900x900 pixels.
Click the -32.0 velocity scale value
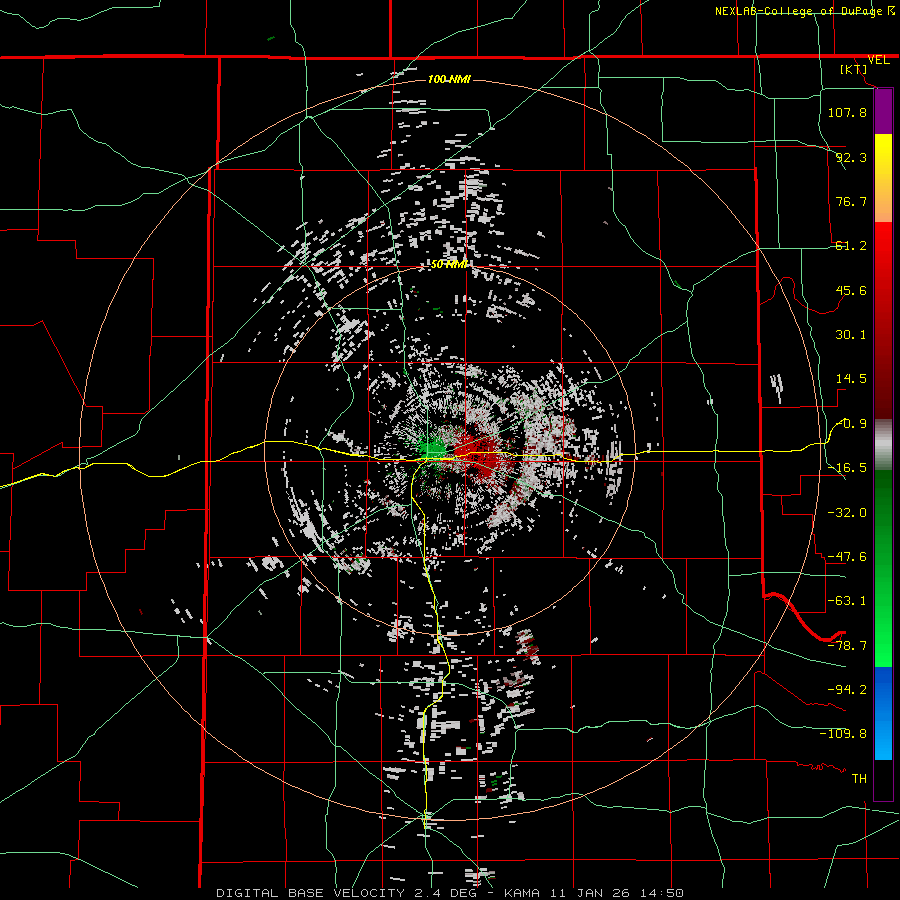click(x=847, y=513)
